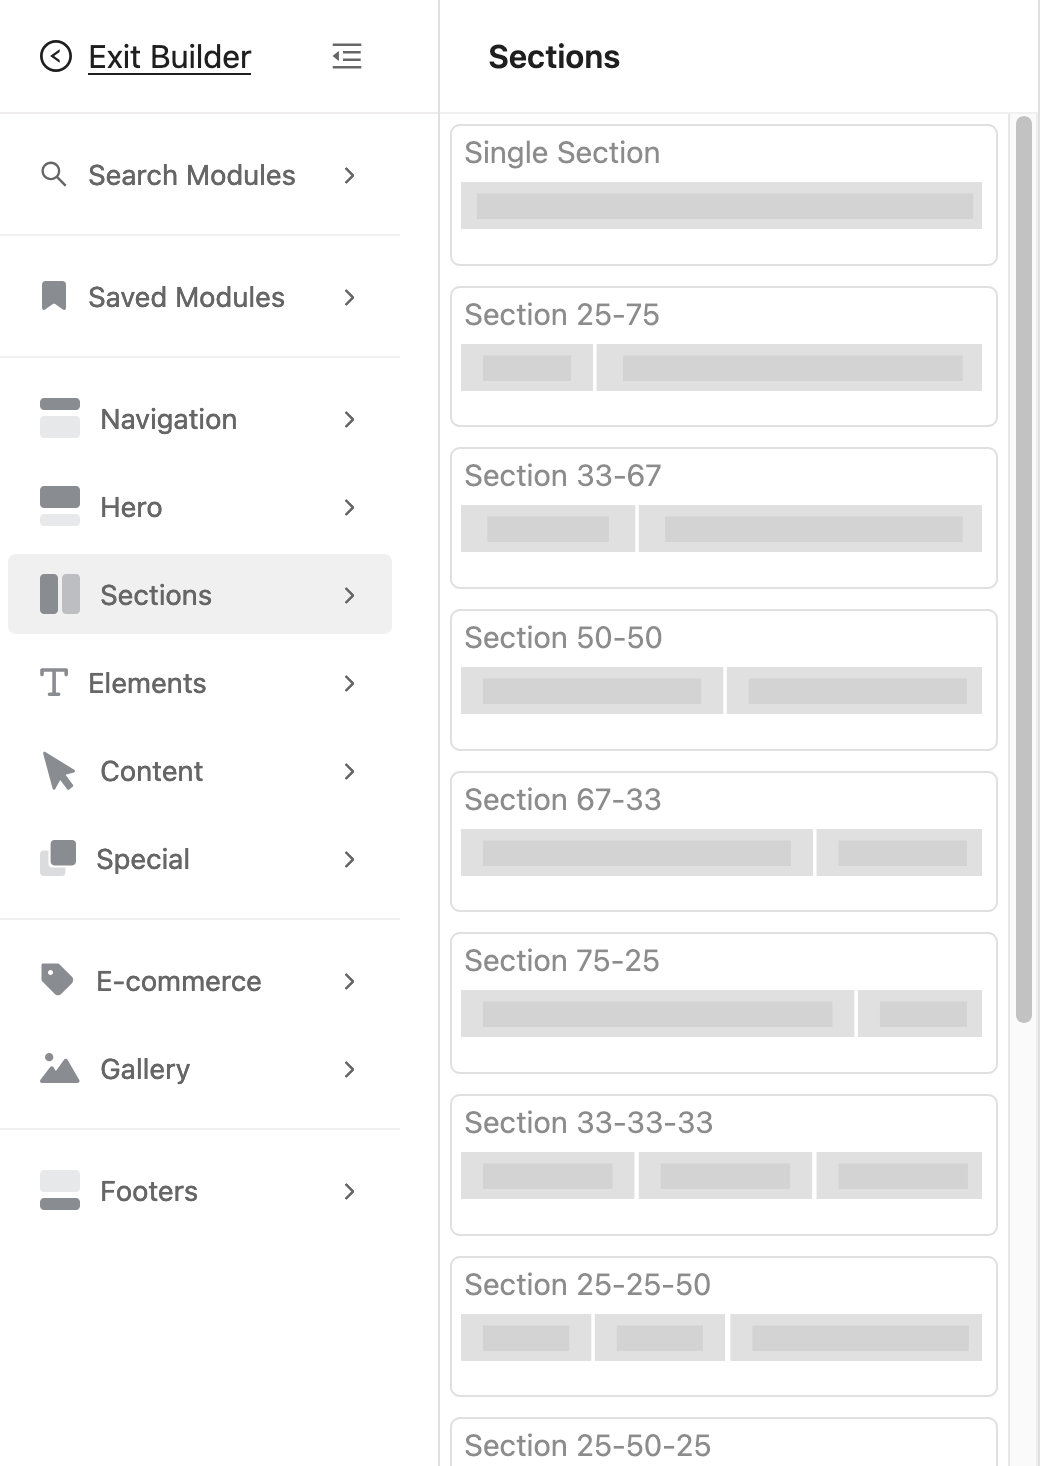Click the Search Modules magnifier icon

[54, 175]
